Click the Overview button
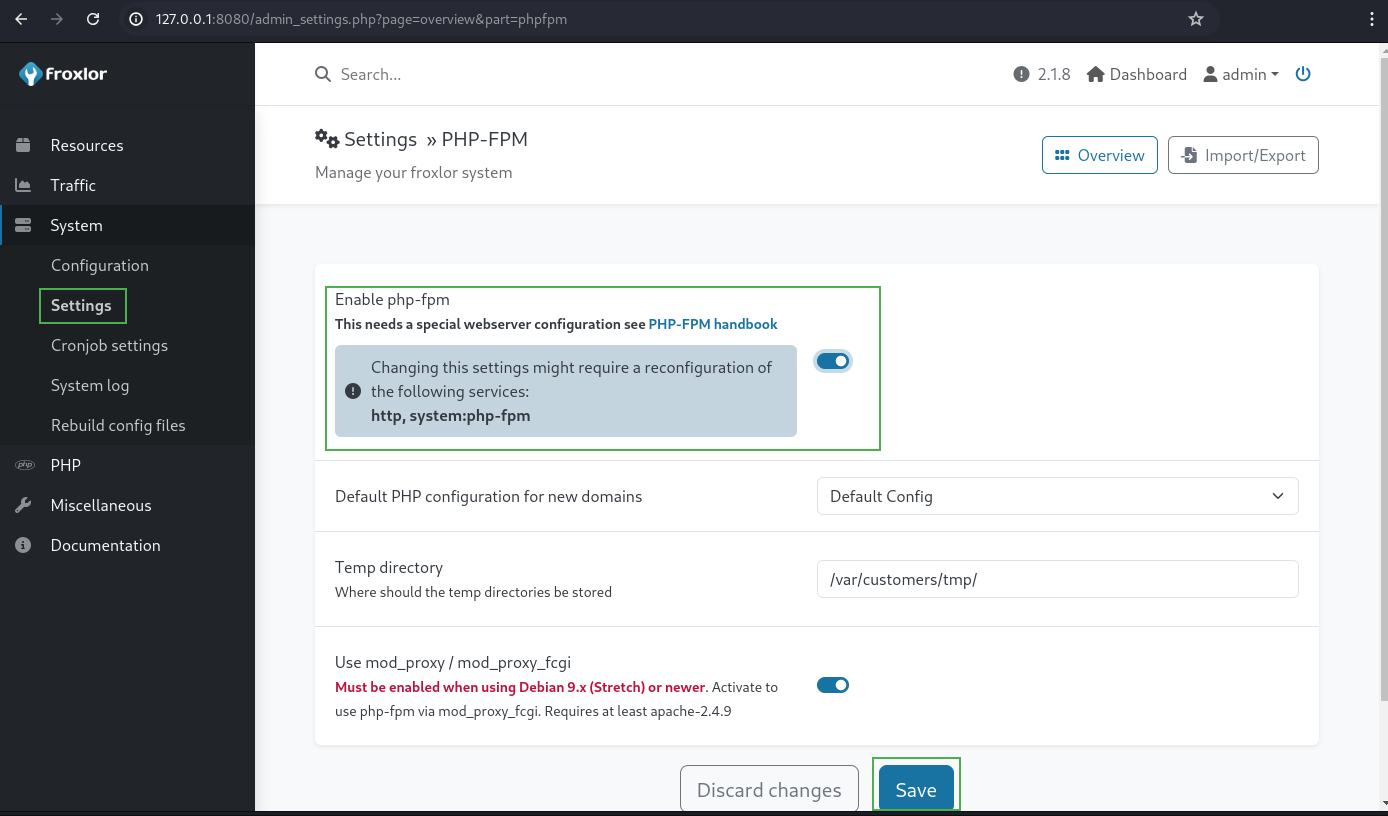The image size is (1388, 816). [1100, 155]
